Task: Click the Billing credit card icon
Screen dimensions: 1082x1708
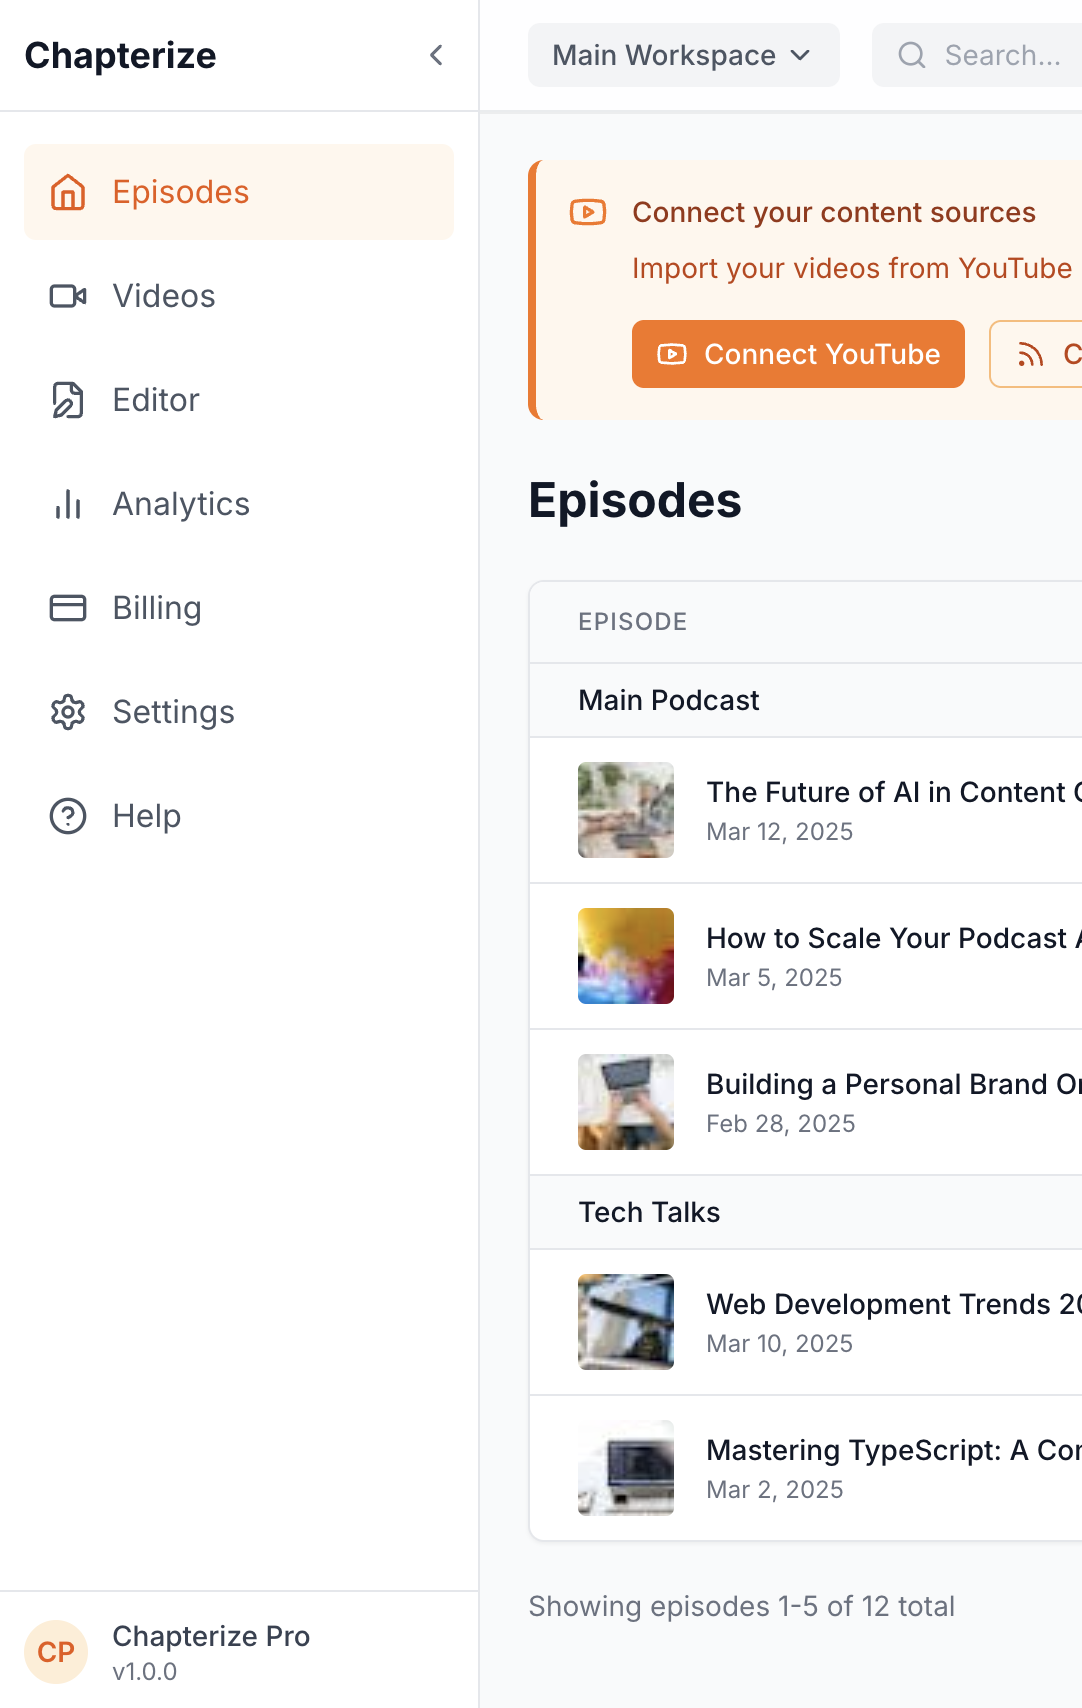Action: [x=68, y=608]
